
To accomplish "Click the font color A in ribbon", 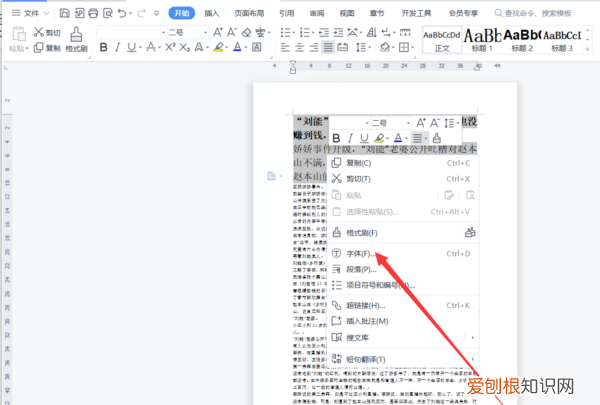I will tap(237, 47).
